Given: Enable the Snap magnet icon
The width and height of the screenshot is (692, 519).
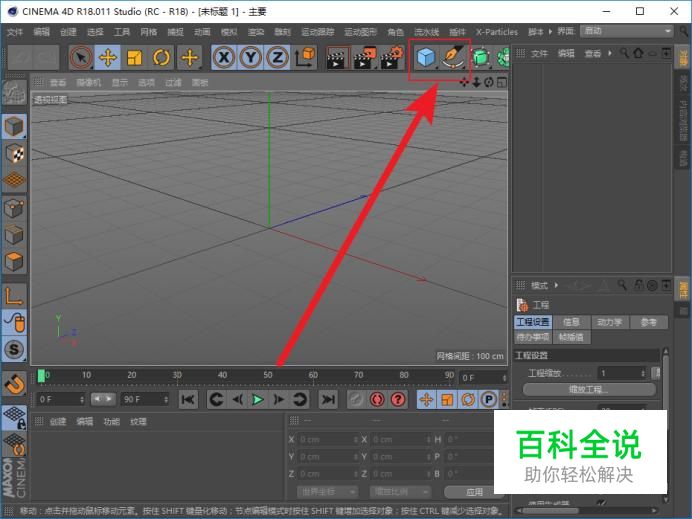Looking at the screenshot, I should pos(14,383).
